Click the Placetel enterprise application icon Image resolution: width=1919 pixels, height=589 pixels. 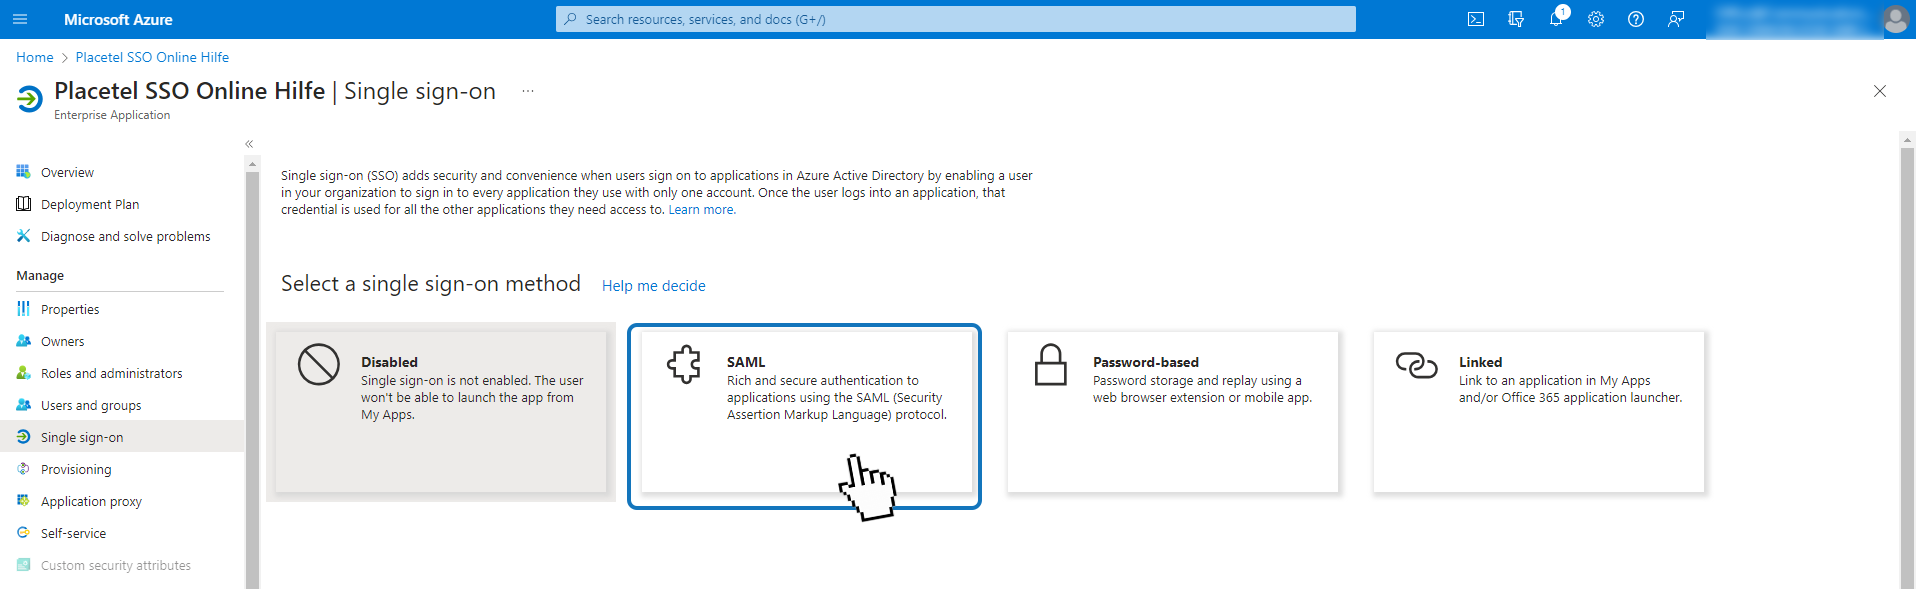coord(30,99)
